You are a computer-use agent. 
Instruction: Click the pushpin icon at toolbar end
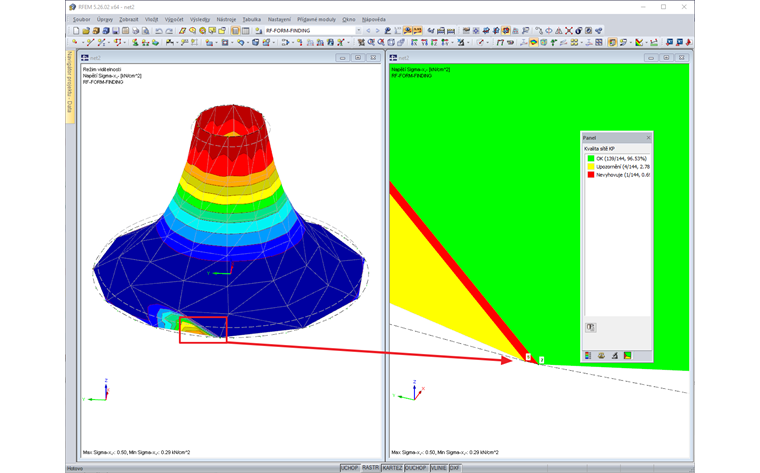tap(688, 42)
